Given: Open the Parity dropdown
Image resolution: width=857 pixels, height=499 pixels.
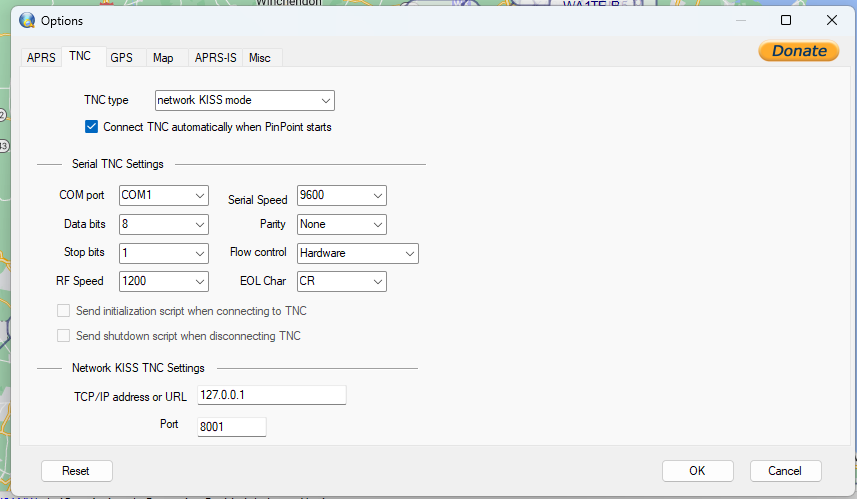Looking at the screenshot, I should 342,224.
